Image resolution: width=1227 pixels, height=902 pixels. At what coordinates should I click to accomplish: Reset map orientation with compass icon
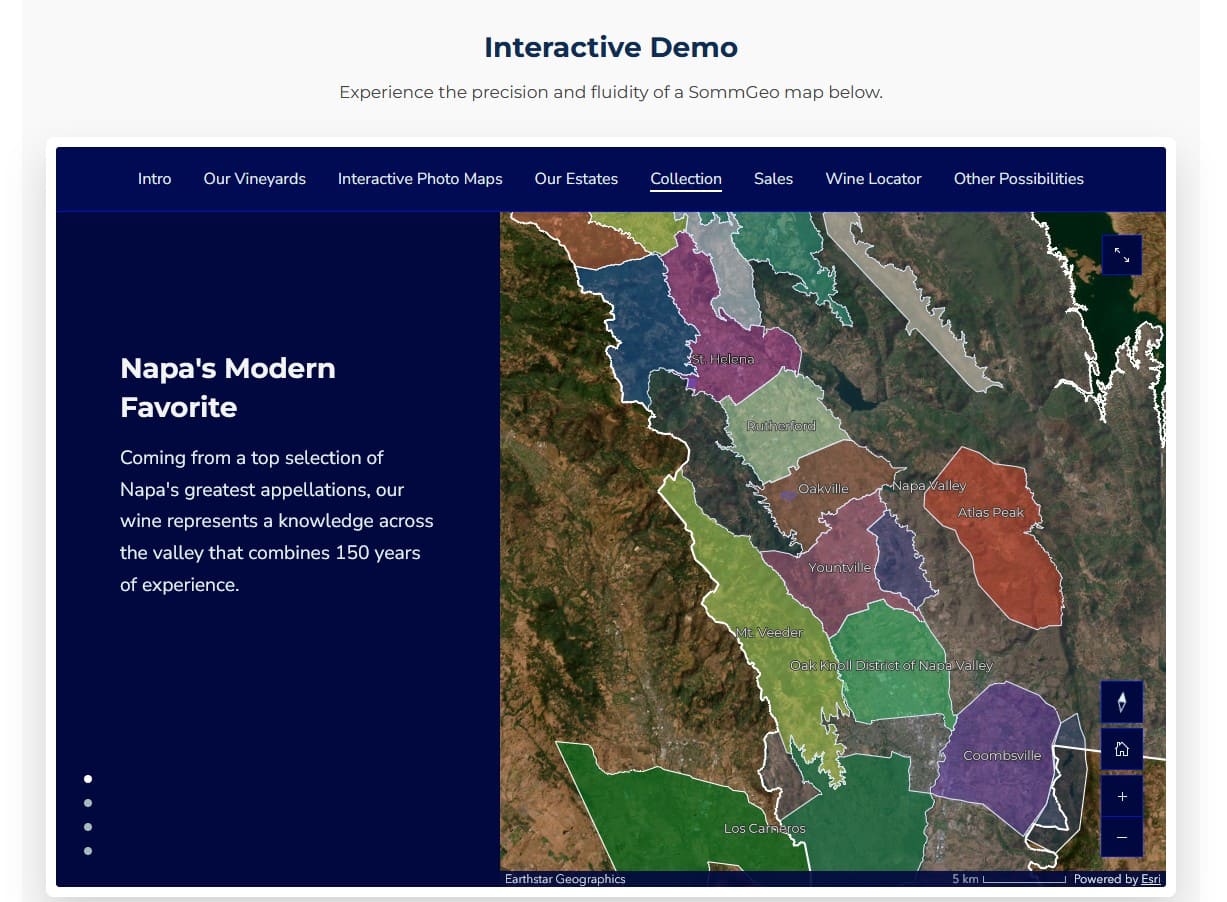click(1121, 702)
